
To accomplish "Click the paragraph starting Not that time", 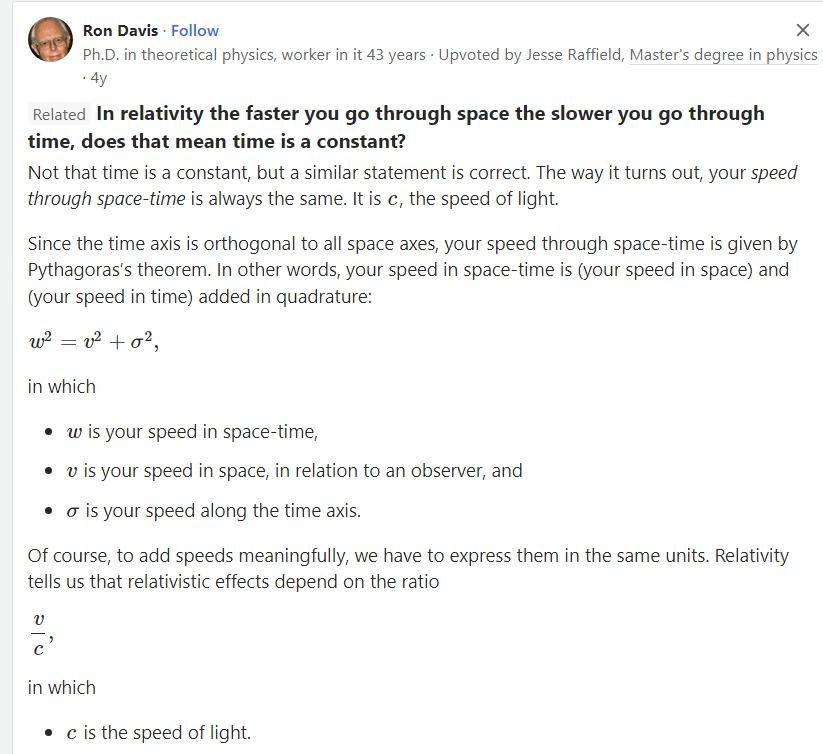I will click(x=413, y=186).
